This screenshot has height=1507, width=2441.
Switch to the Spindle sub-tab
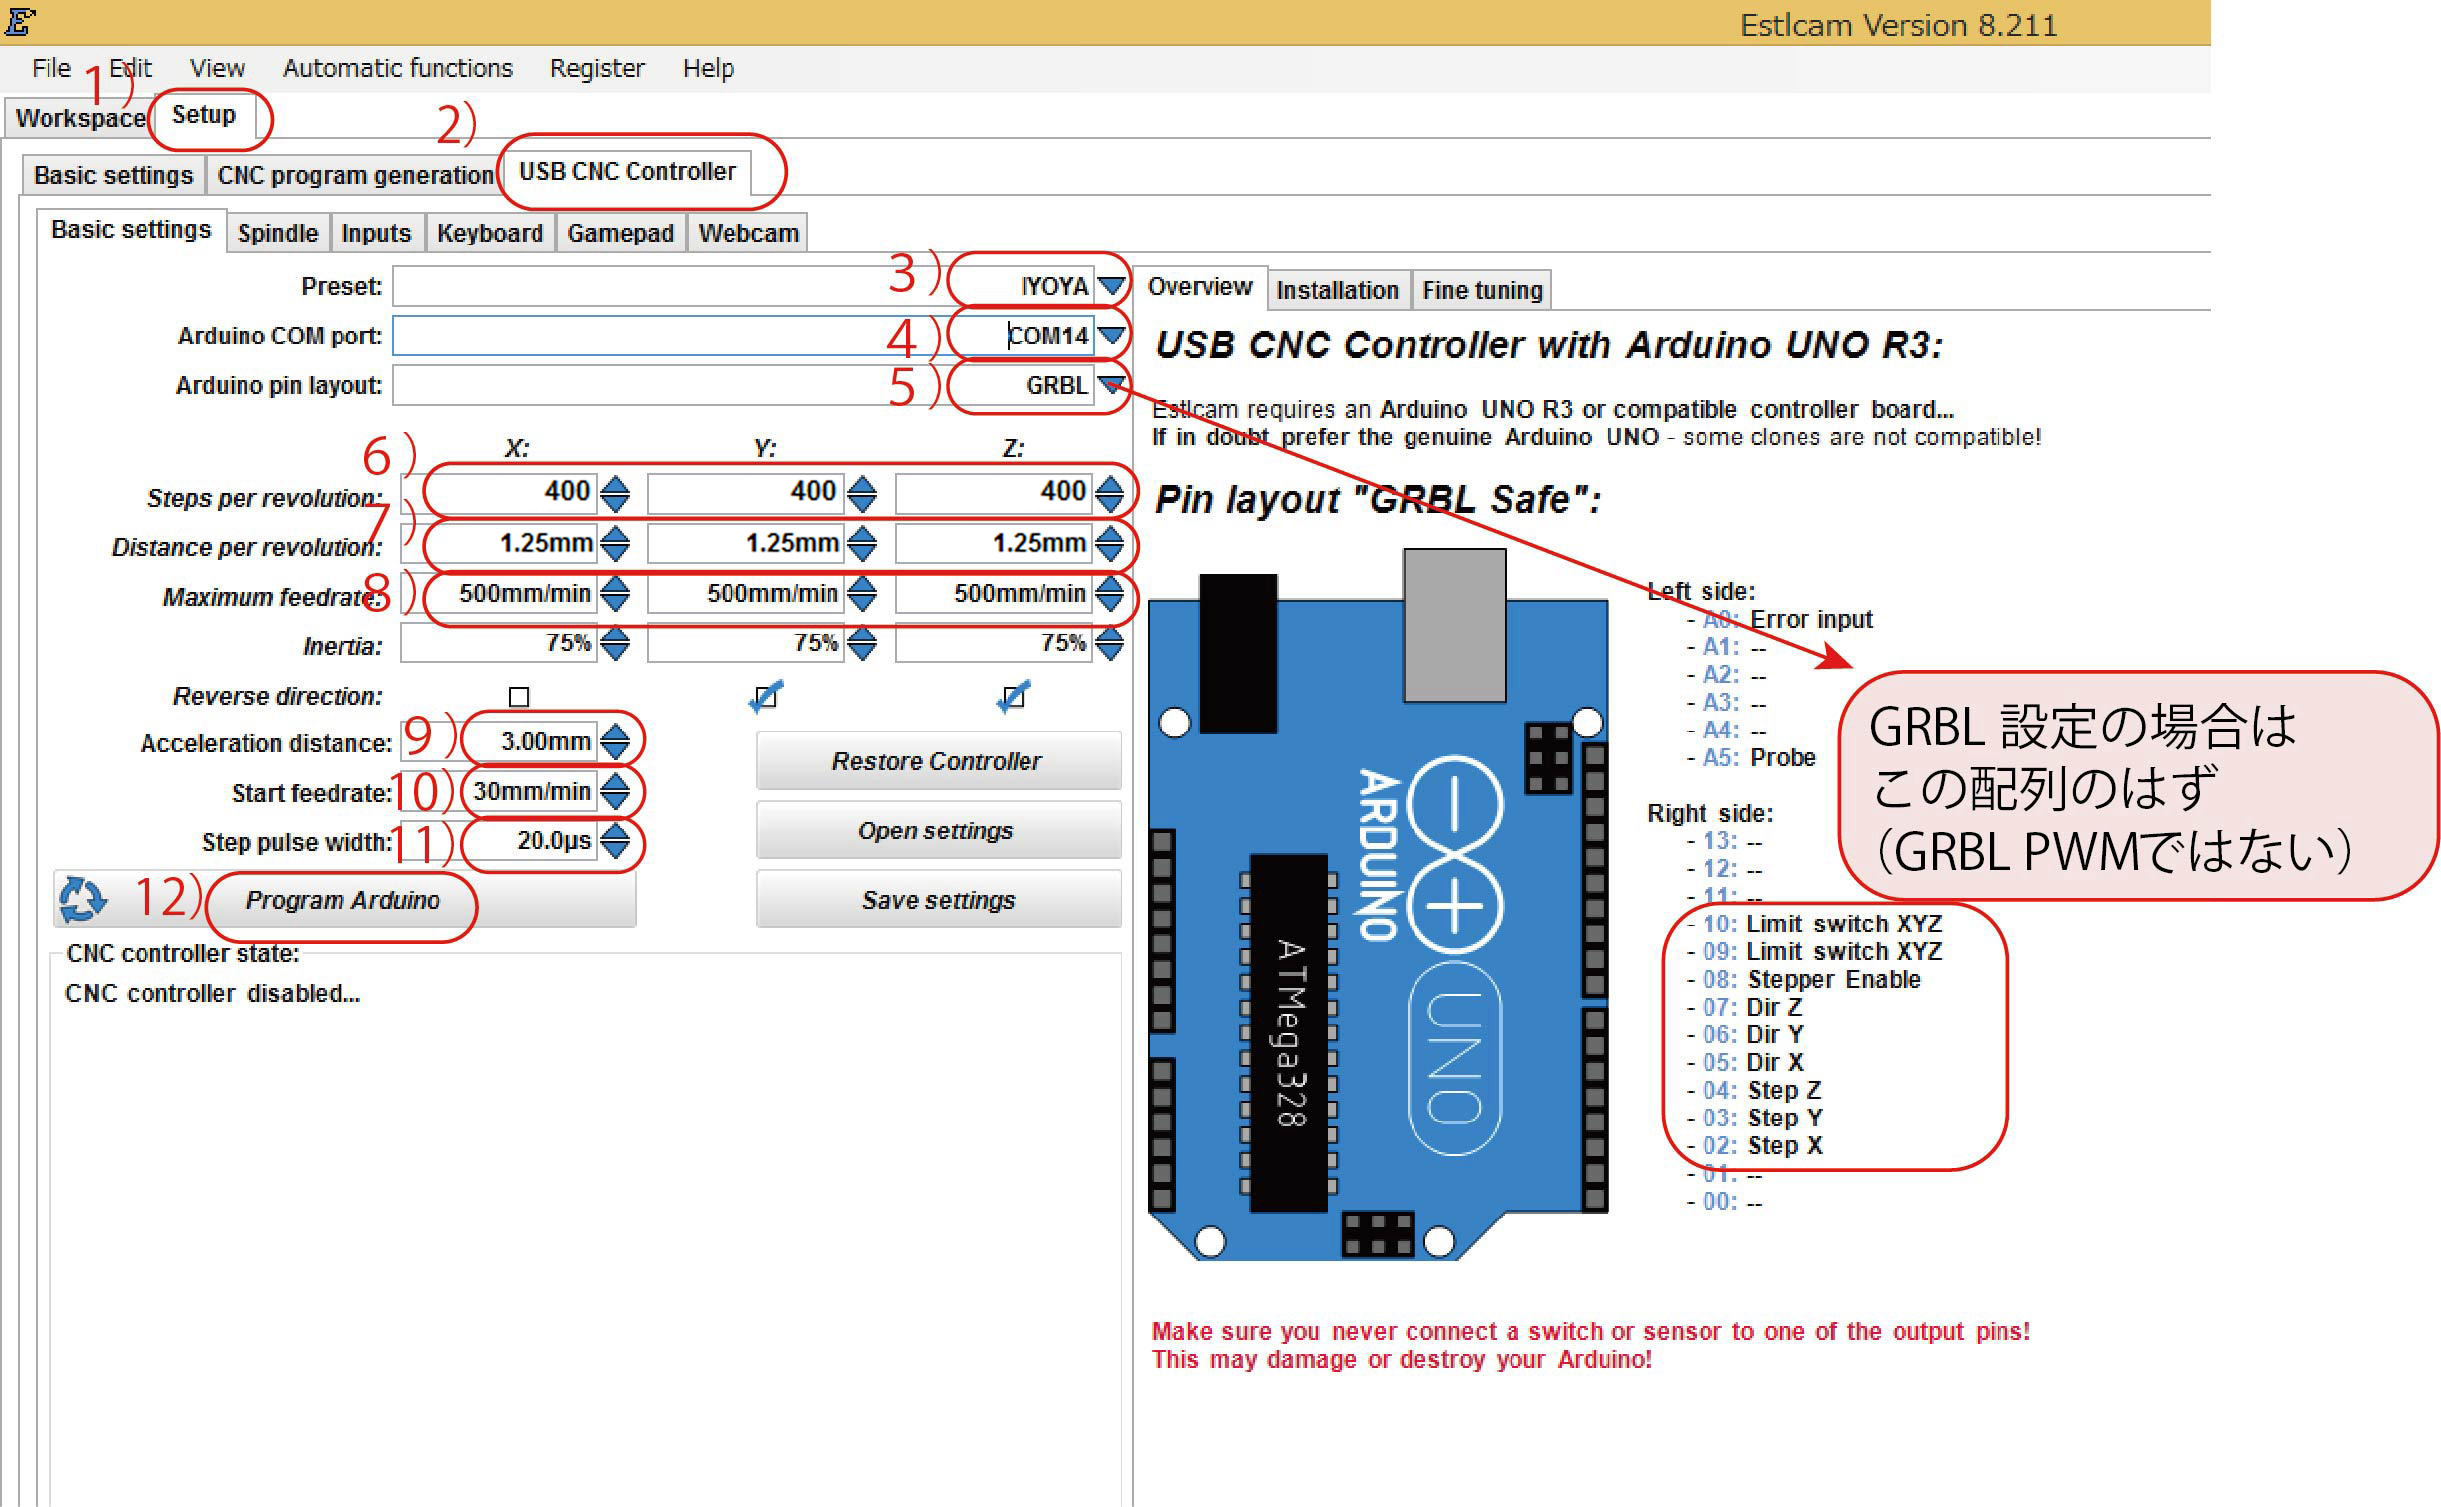click(278, 233)
